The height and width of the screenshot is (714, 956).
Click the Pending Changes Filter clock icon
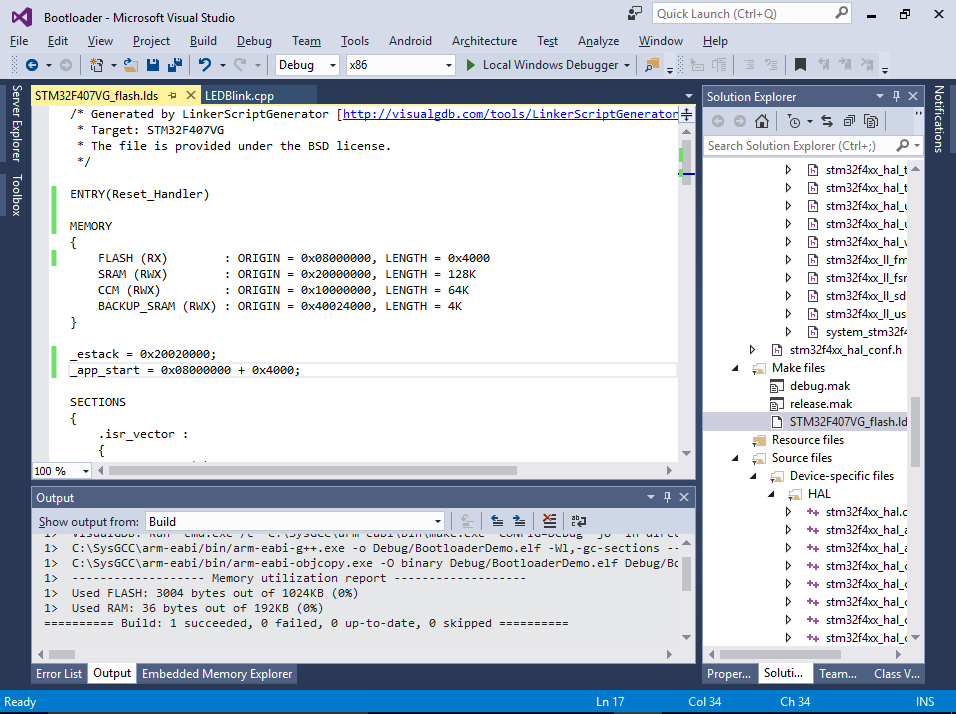pos(794,121)
